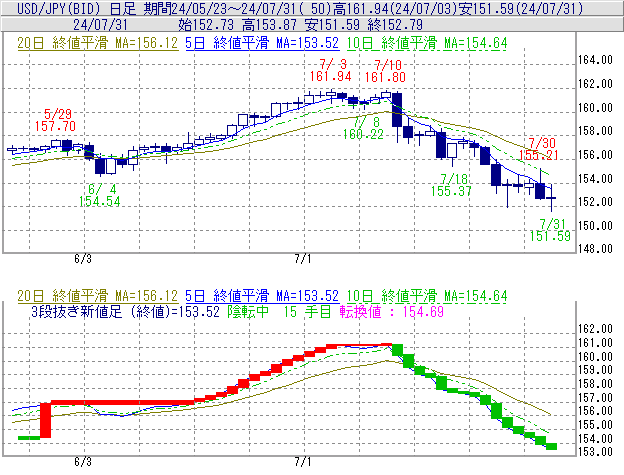The width and height of the screenshot is (624, 475).
Task: Click the 7/10 161.80 high label
Action: 386,71
